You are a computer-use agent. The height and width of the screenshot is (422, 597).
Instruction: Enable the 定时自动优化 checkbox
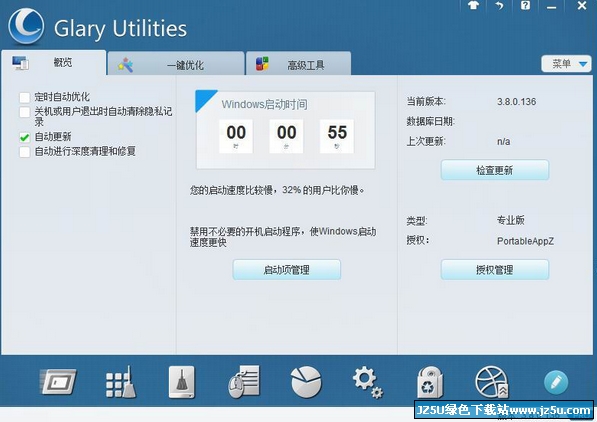25,98
